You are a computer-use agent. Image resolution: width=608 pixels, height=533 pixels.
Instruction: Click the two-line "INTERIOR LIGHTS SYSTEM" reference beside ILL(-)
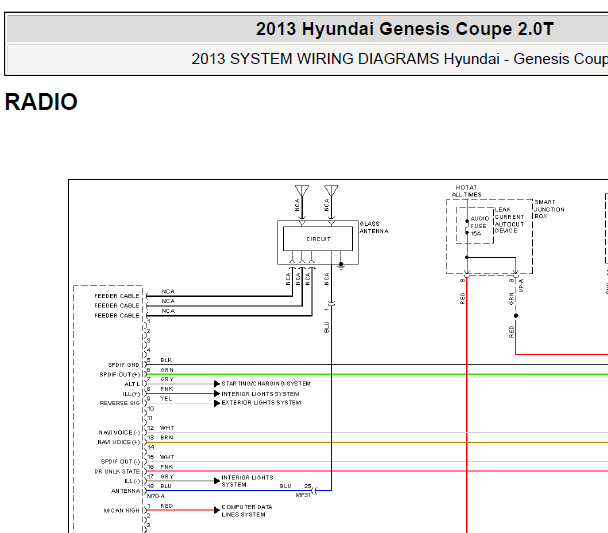[247, 481]
